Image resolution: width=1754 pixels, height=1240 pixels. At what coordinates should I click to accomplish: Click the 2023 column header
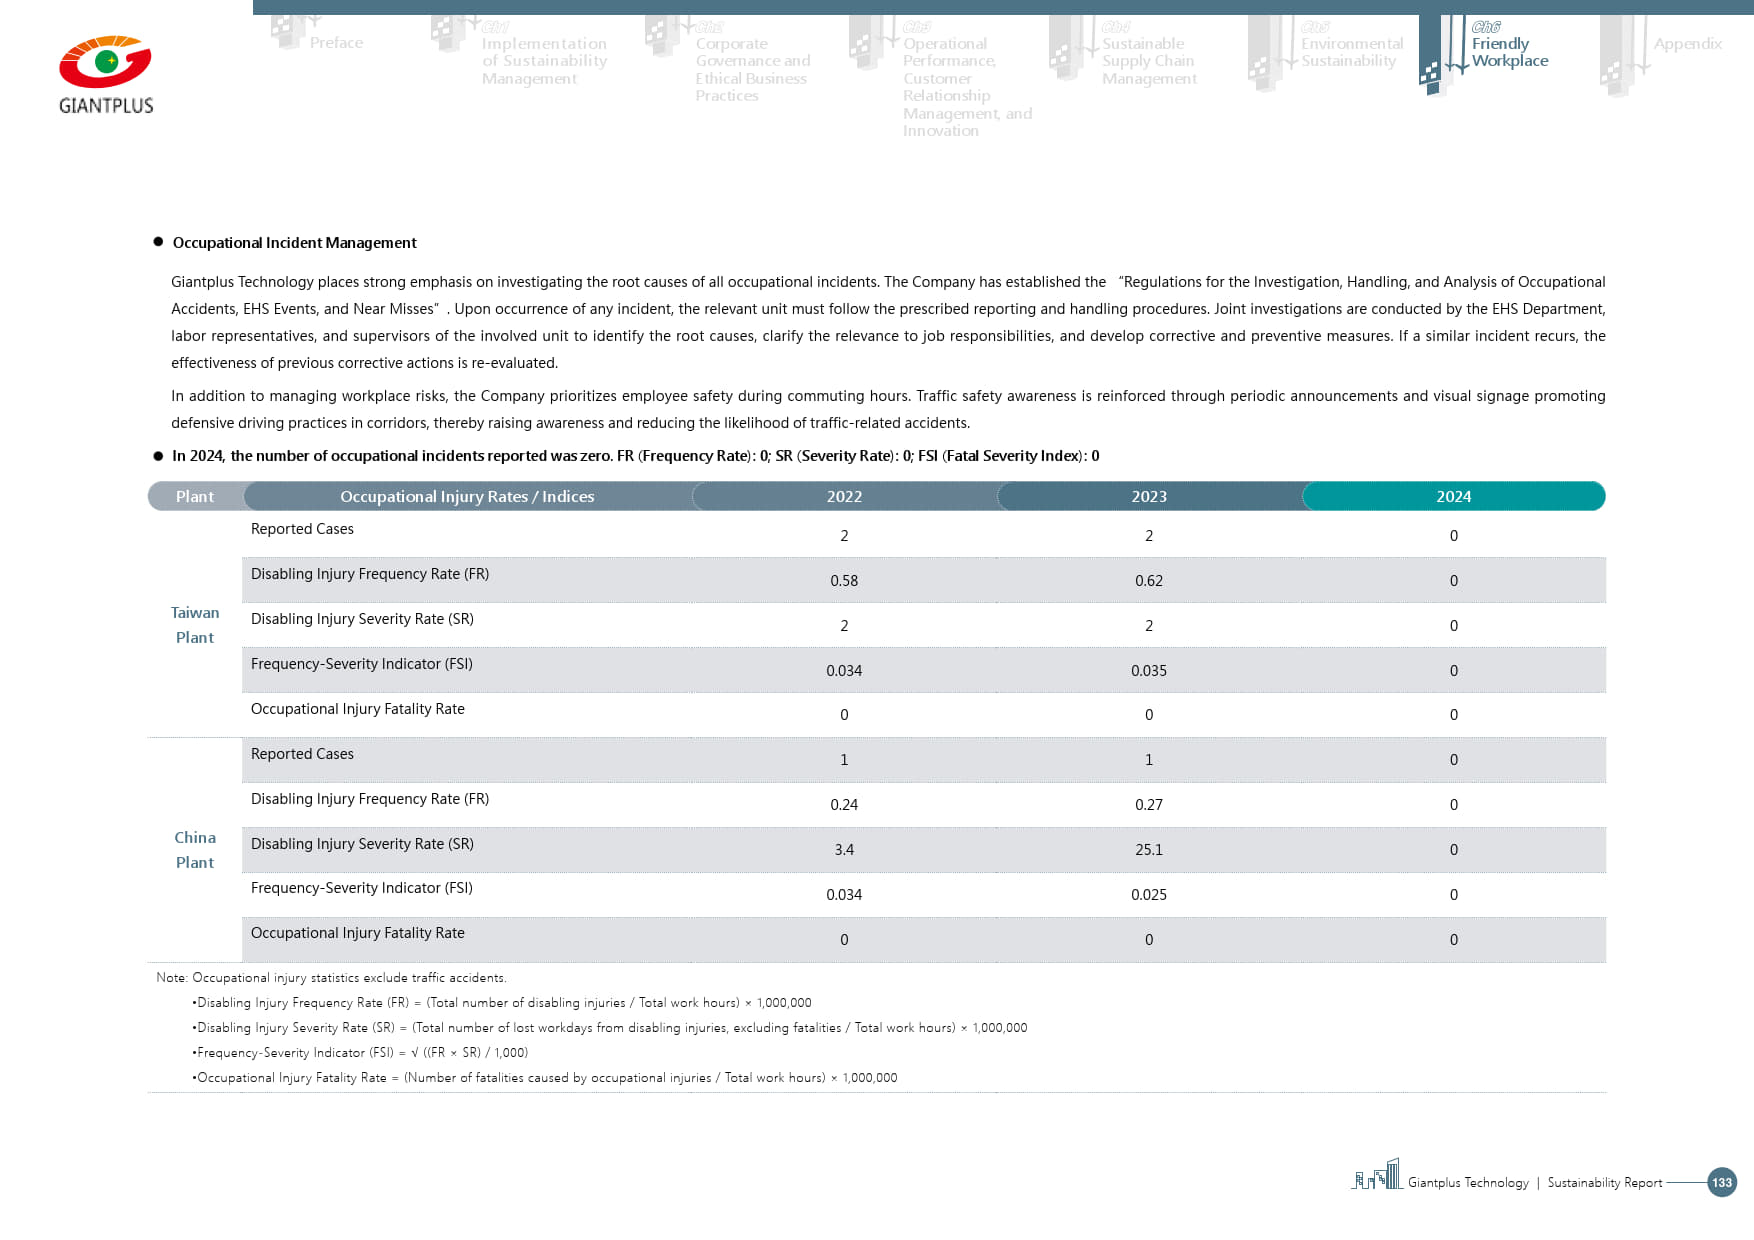click(1149, 496)
